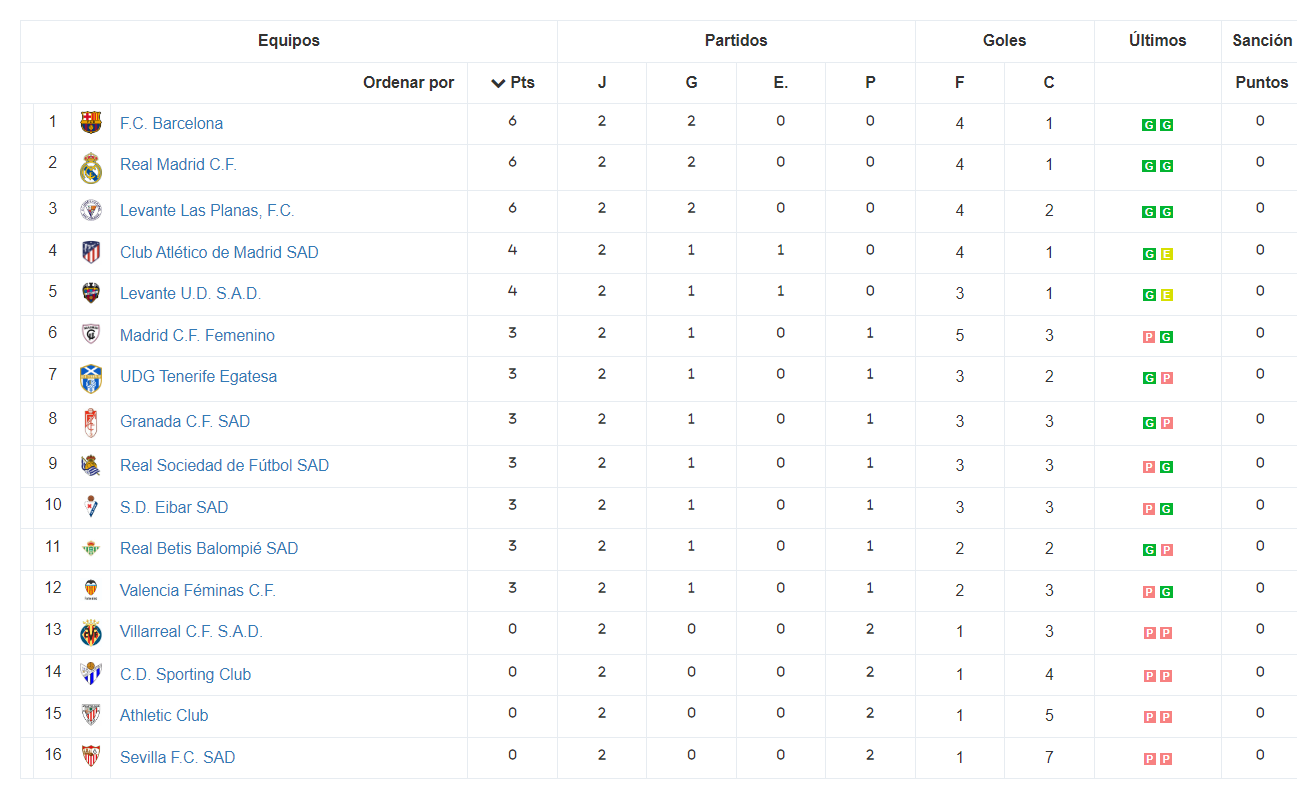
Task: Click the Valencia Féminas crest icon
Action: pyautogui.click(x=91, y=590)
